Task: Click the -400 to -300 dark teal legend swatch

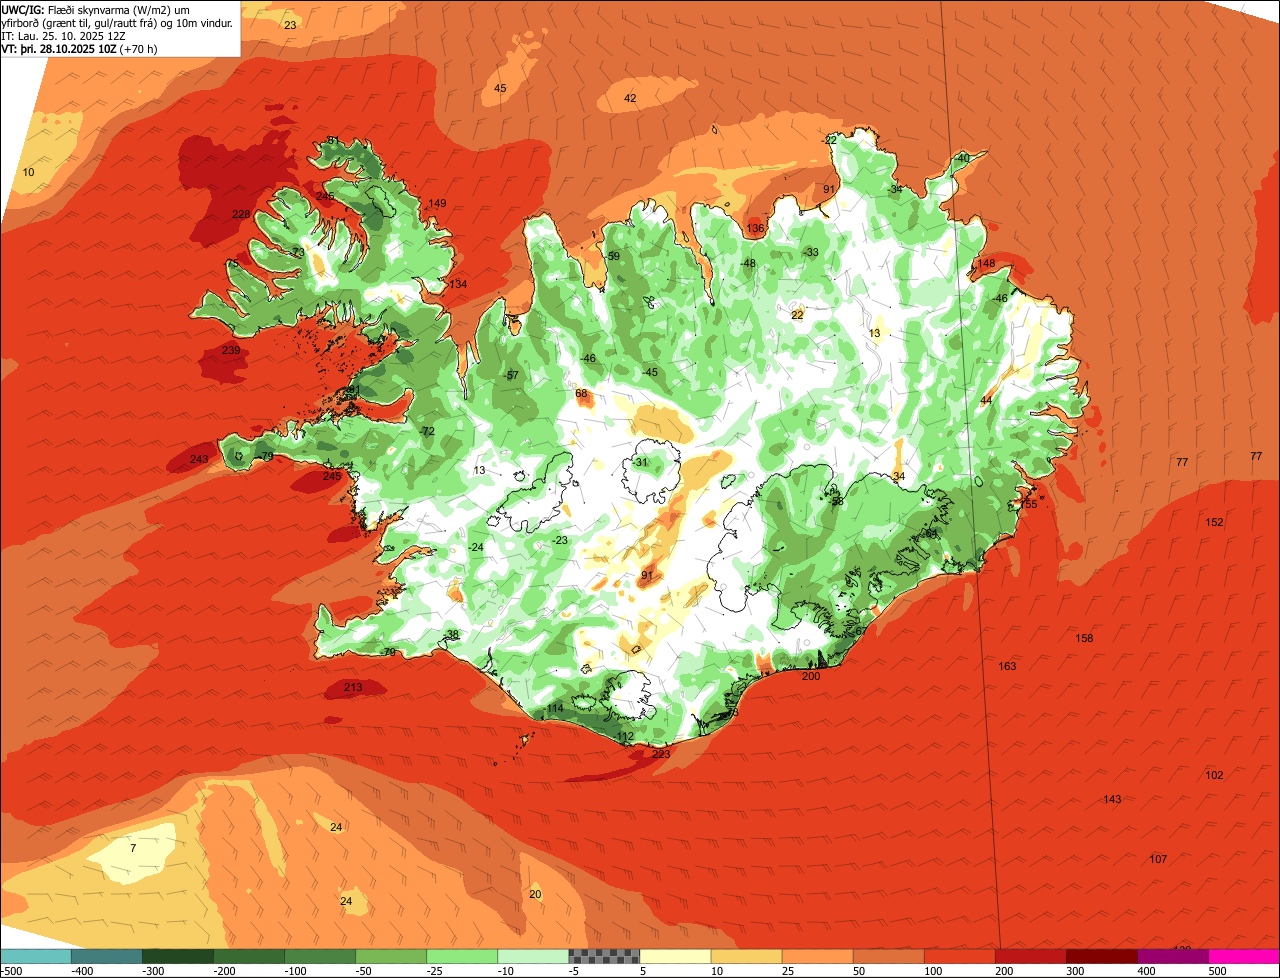Action: (107, 956)
